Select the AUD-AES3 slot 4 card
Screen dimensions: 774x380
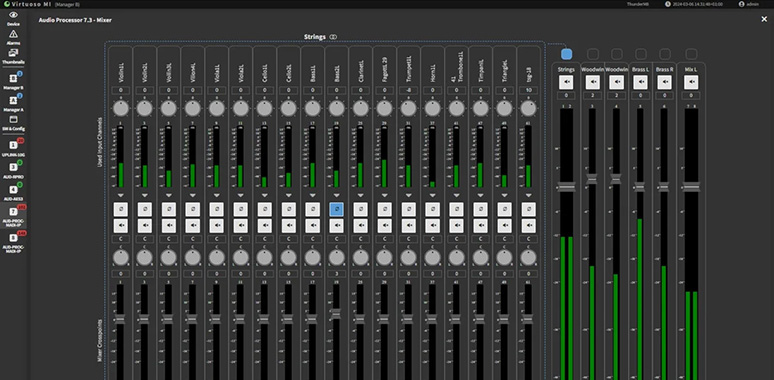coord(13,192)
